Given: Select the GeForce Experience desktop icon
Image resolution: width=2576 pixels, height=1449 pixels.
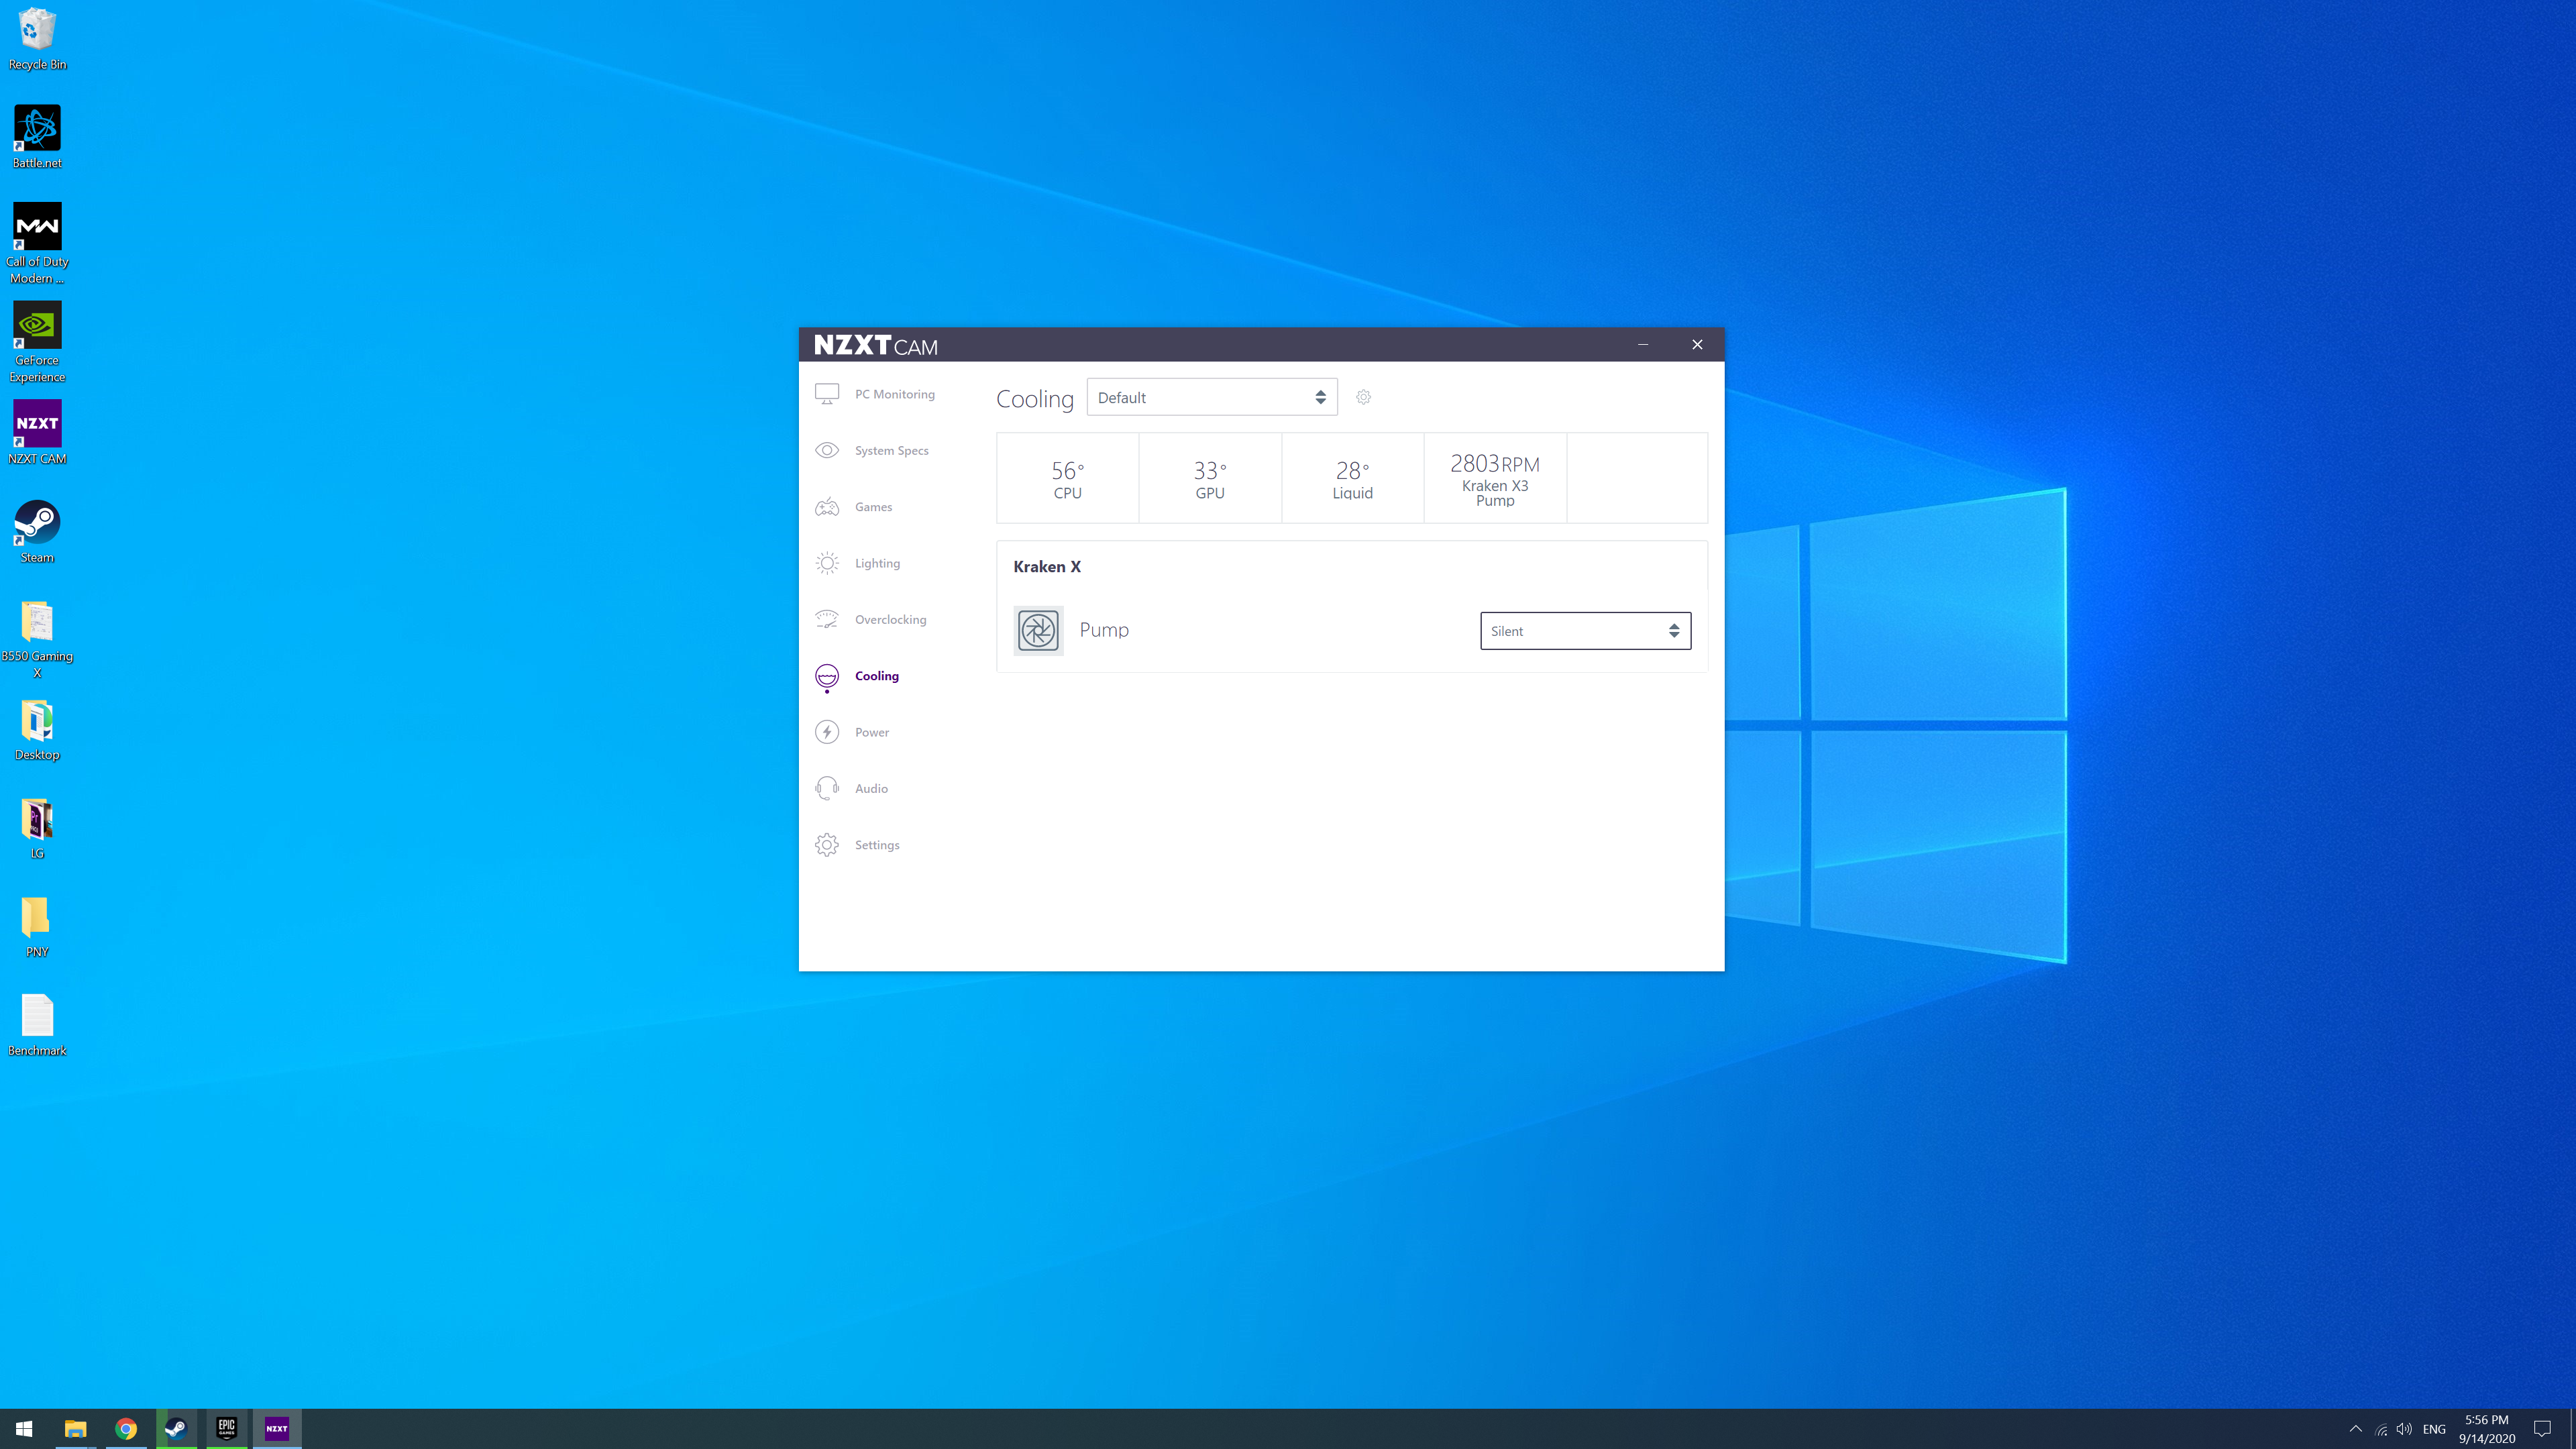Looking at the screenshot, I should pos(37,342).
